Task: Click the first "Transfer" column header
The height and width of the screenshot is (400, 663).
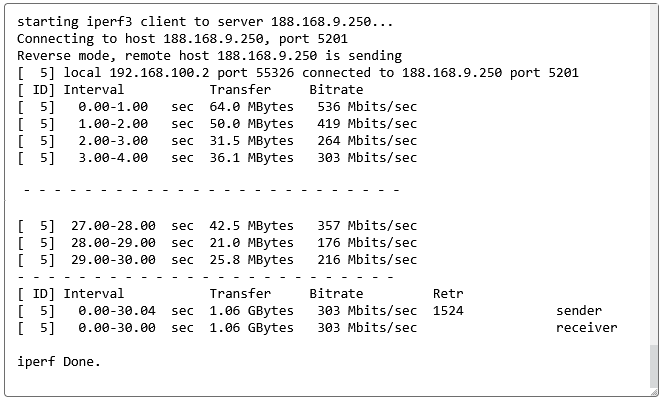Action: coord(240,90)
